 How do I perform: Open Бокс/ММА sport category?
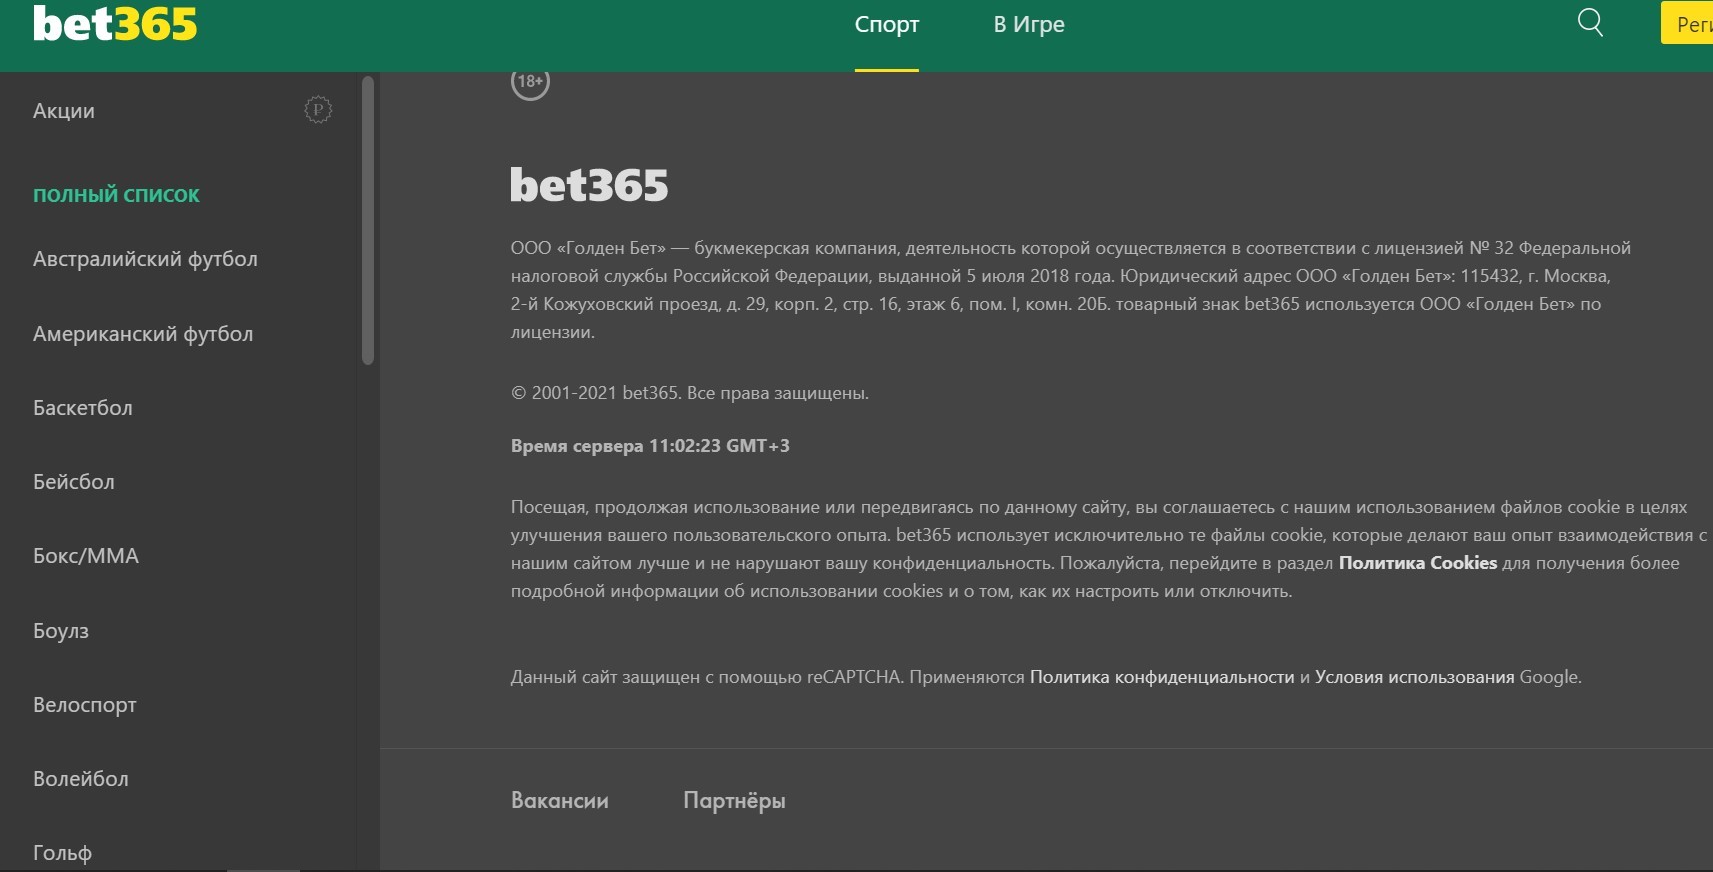pyautogui.click(x=86, y=556)
